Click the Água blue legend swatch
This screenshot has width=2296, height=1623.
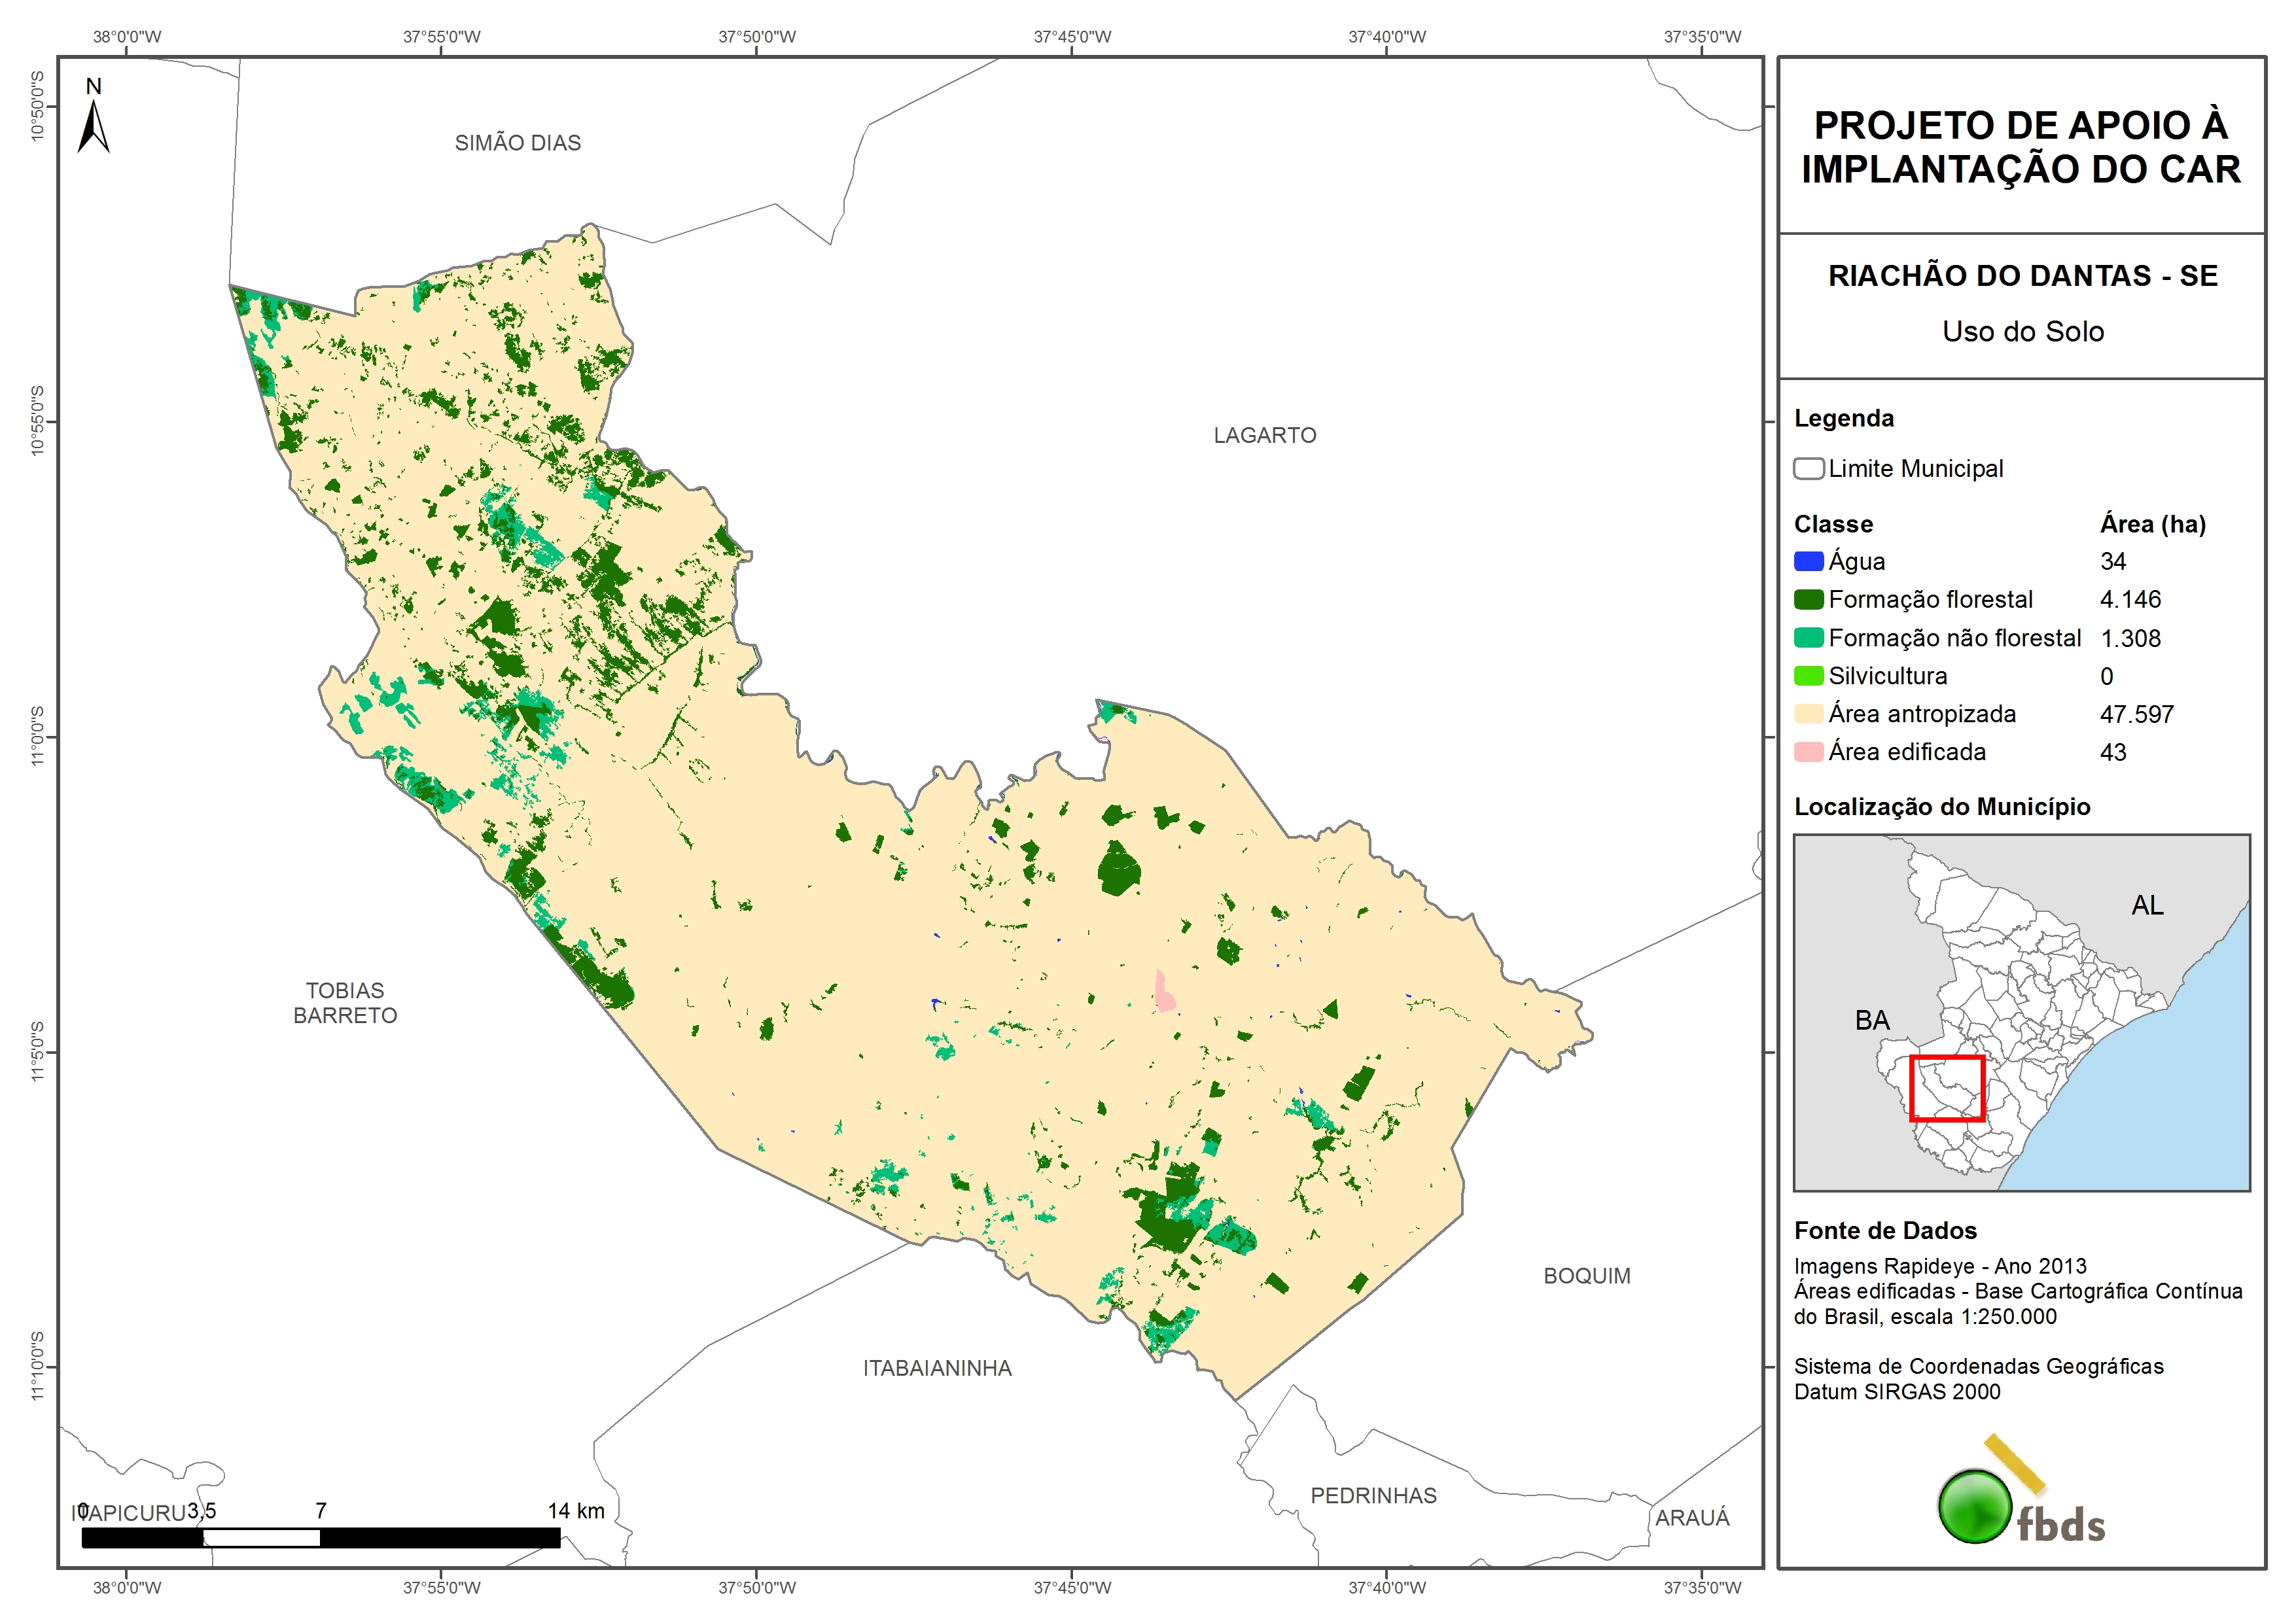coord(1808,561)
